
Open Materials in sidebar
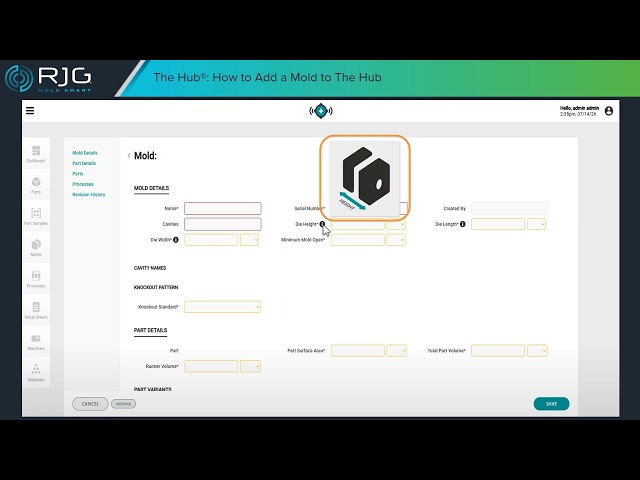pyautogui.click(x=36, y=373)
